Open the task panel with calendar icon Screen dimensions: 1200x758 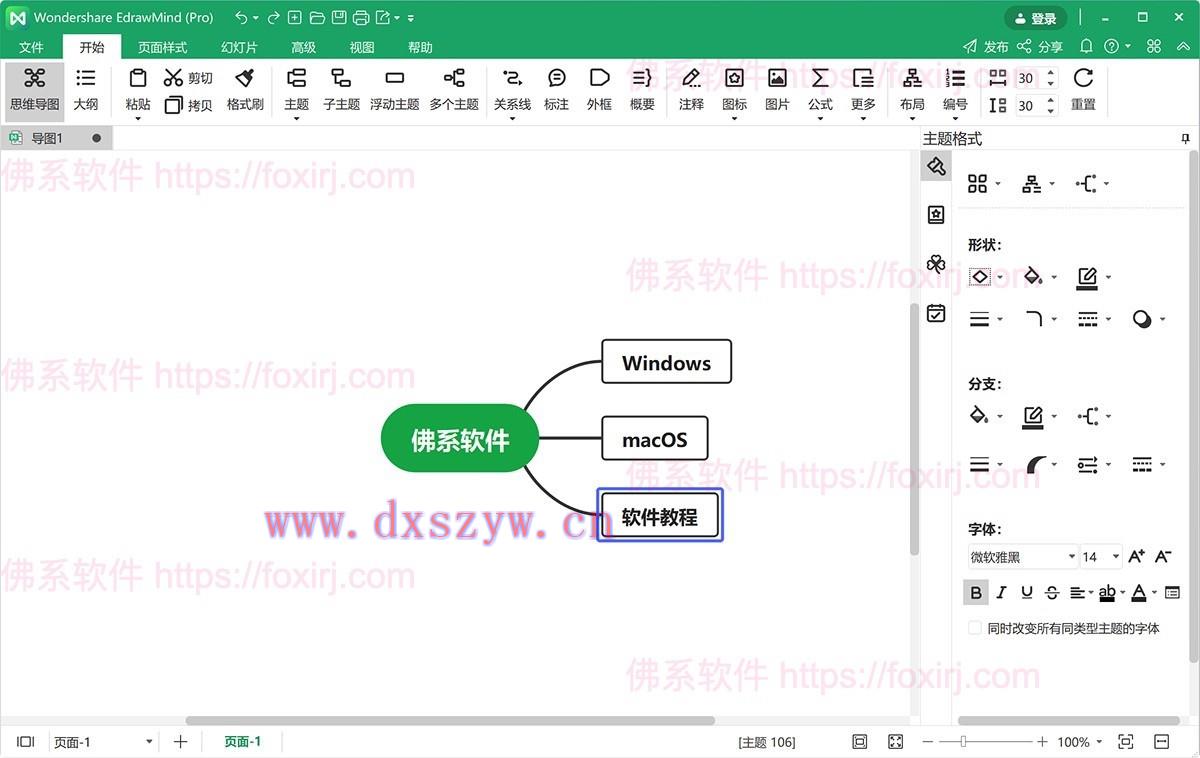[x=936, y=313]
